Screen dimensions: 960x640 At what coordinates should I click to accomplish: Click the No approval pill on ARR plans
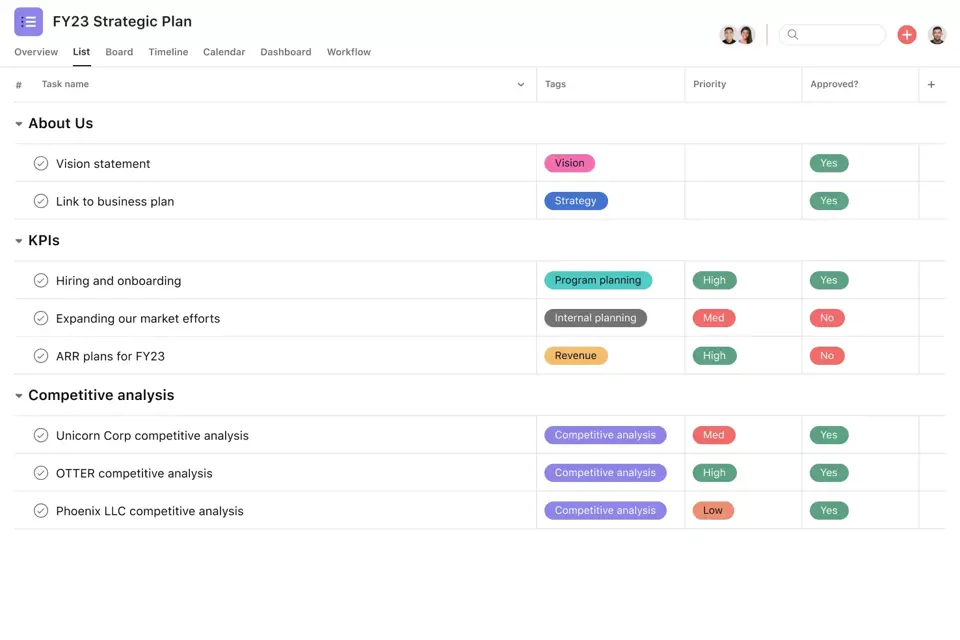coord(827,355)
